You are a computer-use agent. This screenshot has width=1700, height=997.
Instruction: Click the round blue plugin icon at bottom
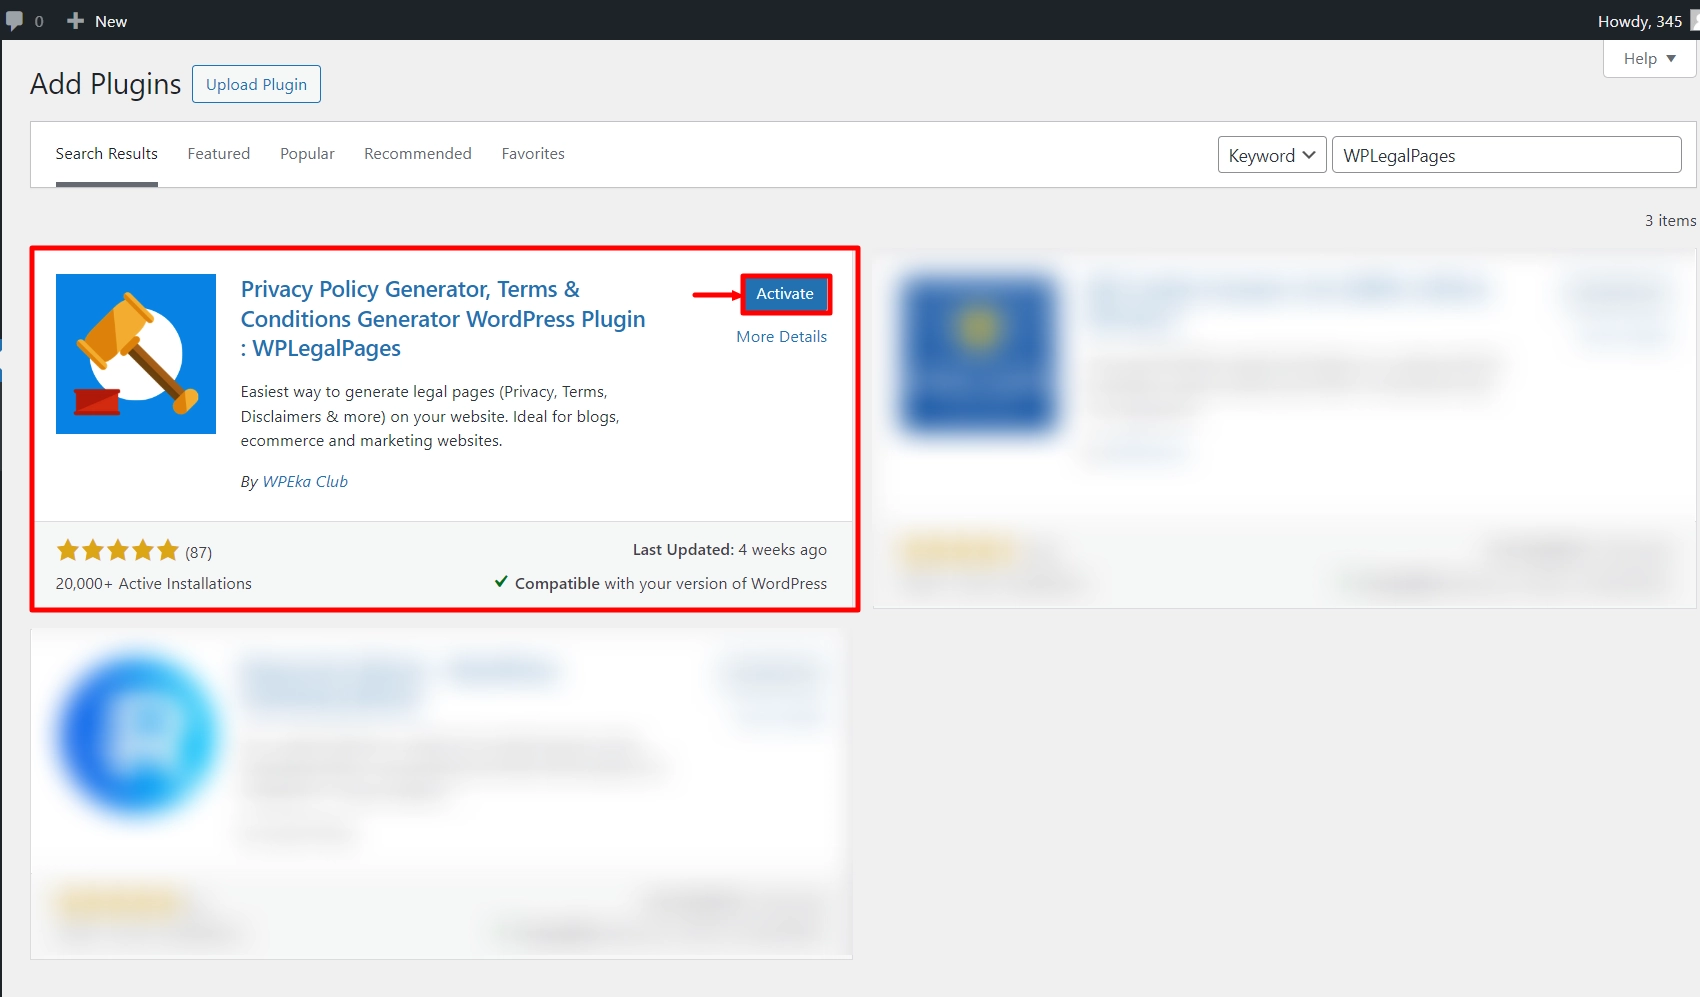coord(135,737)
